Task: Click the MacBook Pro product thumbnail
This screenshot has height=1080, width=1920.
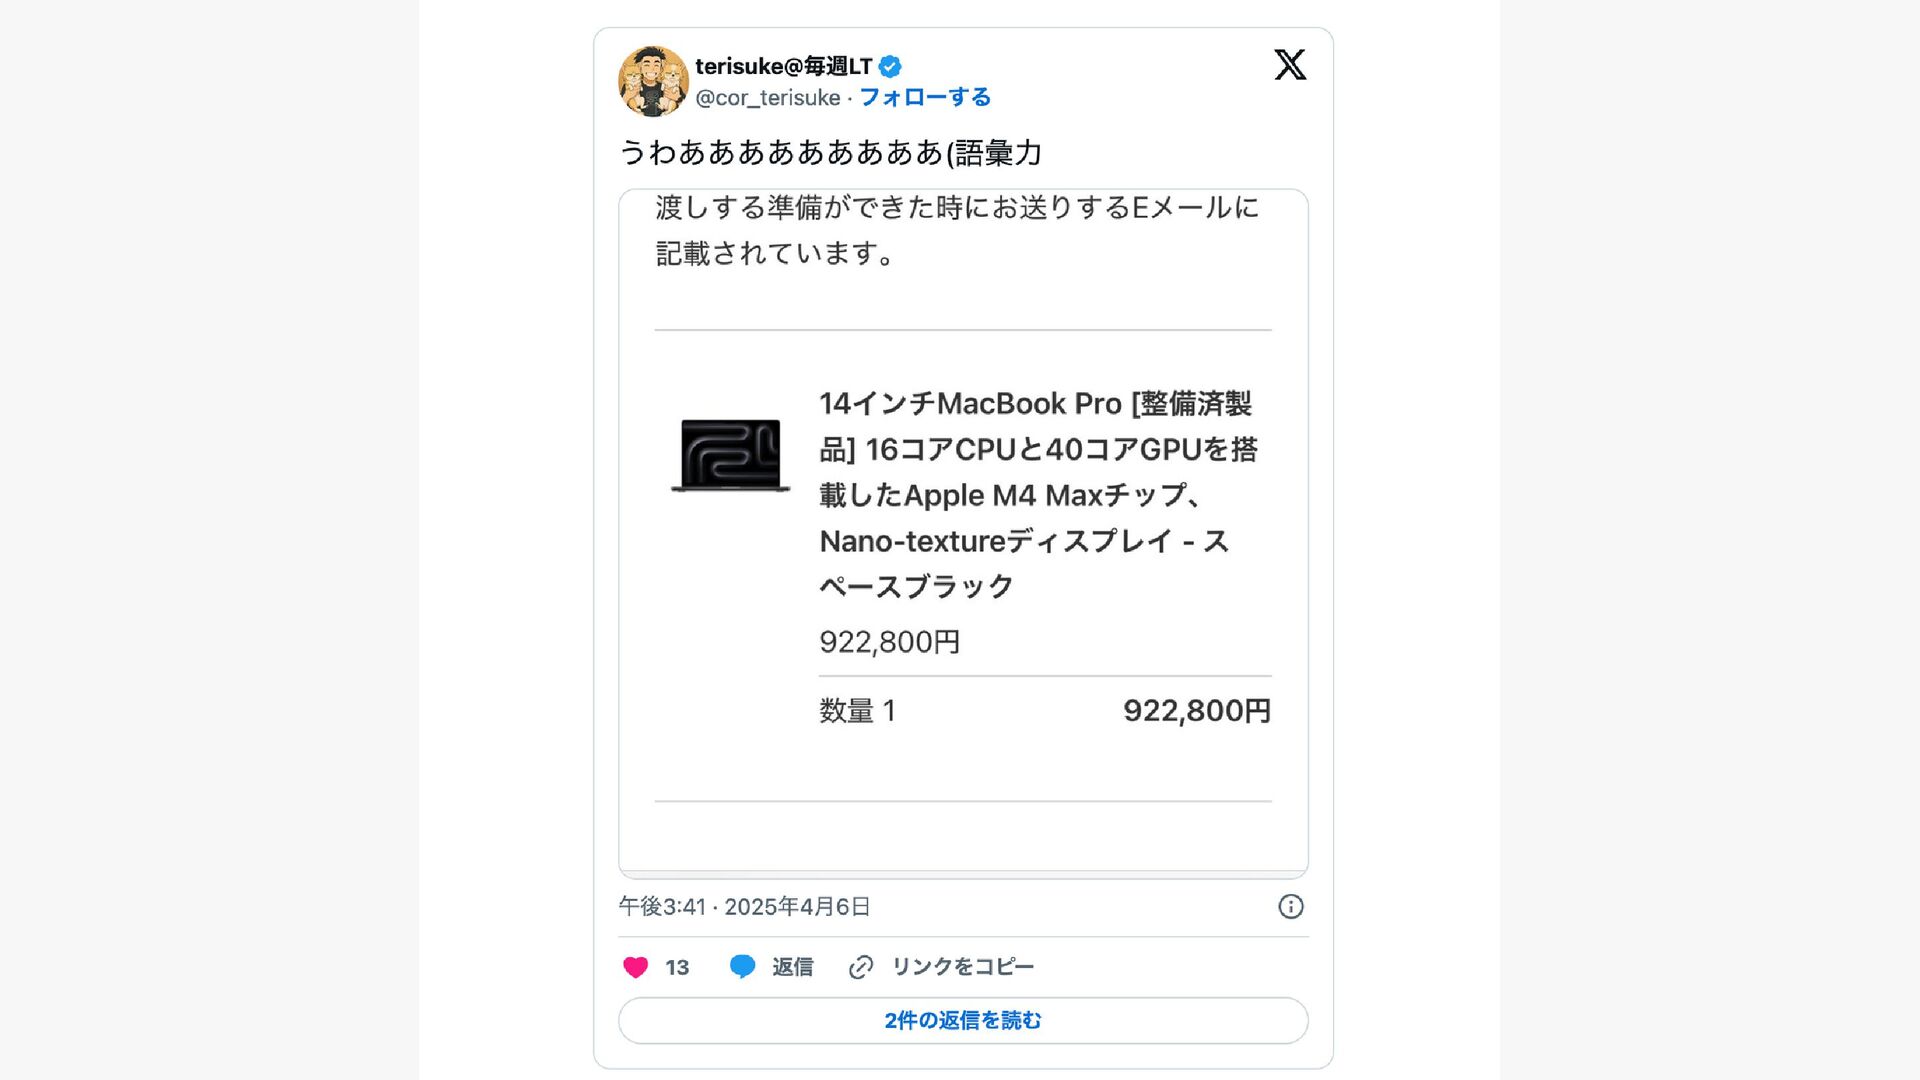Action: [731, 455]
